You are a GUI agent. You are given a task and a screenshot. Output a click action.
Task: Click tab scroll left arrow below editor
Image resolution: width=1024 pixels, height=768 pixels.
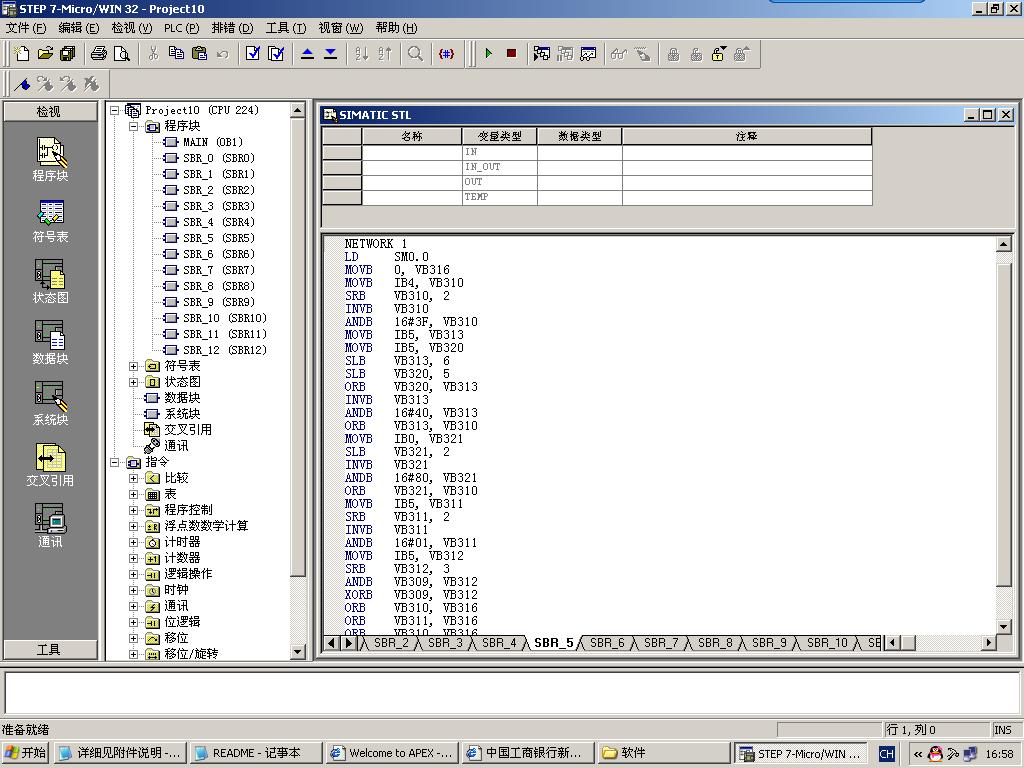(331, 643)
